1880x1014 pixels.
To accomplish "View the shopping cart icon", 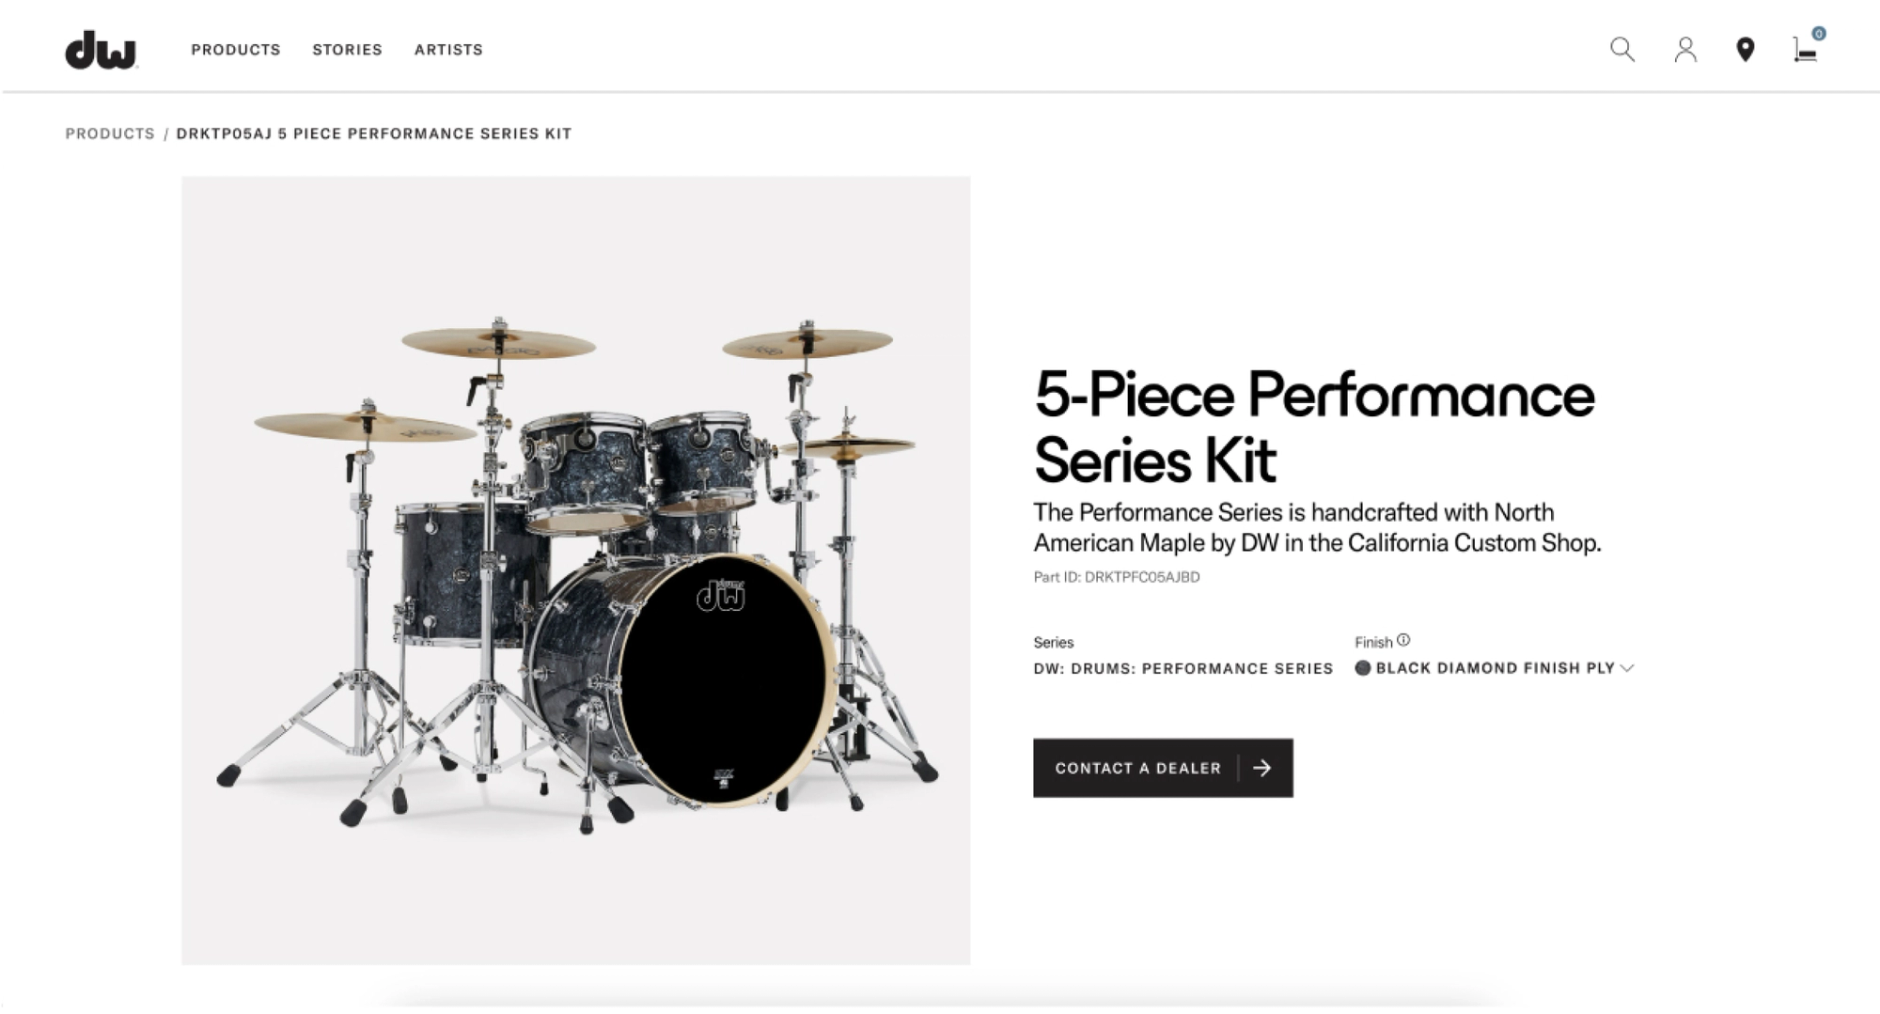I will click(1806, 52).
